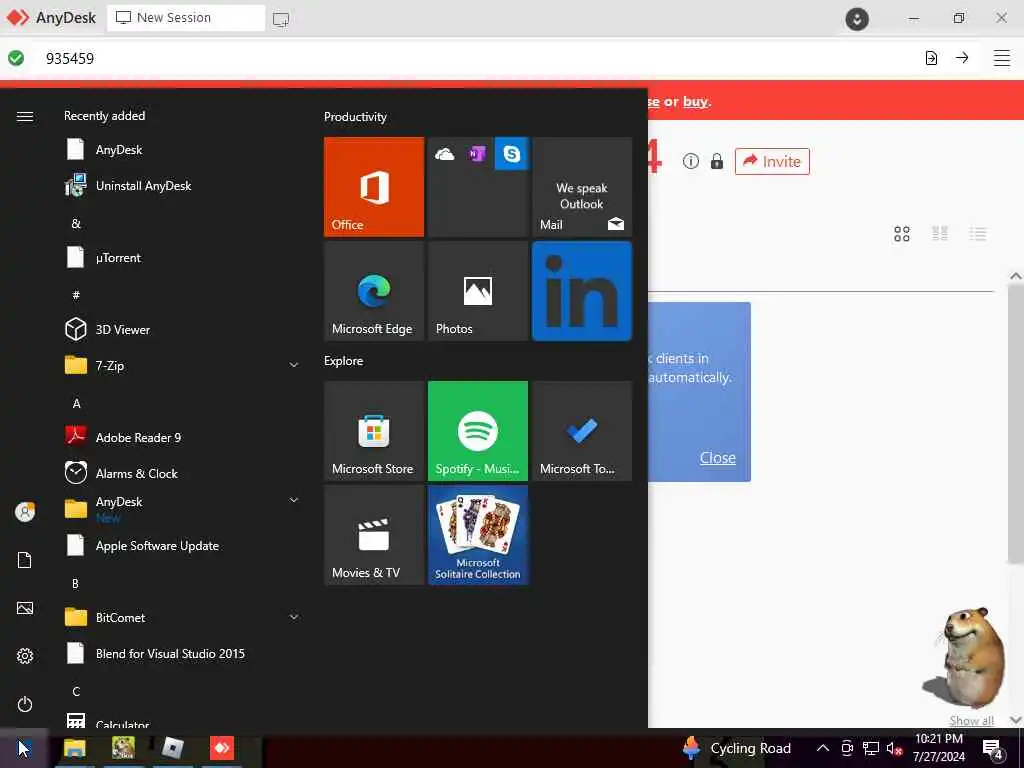The width and height of the screenshot is (1024, 768).
Task: Launch the Spotify Music tile
Action: pos(477,431)
